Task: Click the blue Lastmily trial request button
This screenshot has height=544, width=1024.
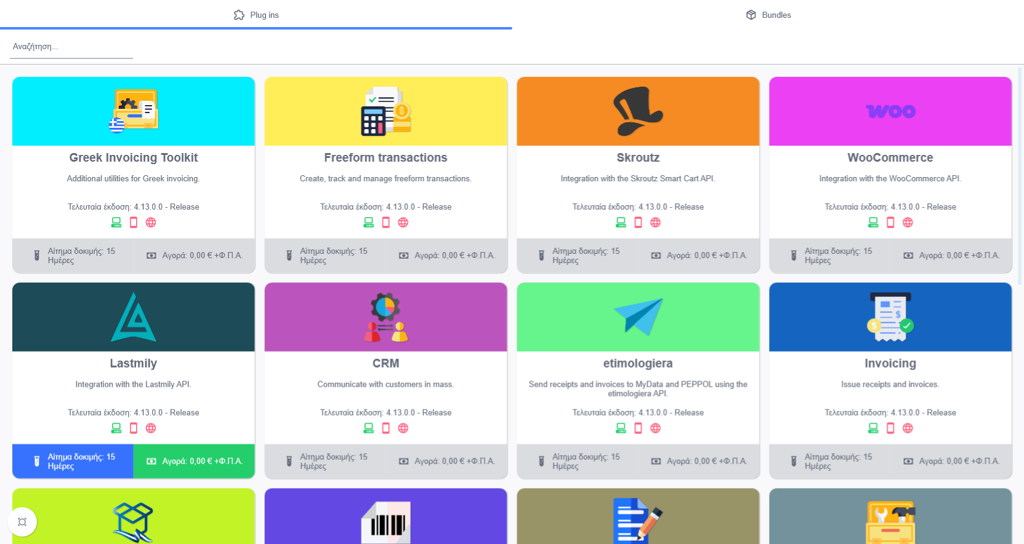Action: (72, 461)
